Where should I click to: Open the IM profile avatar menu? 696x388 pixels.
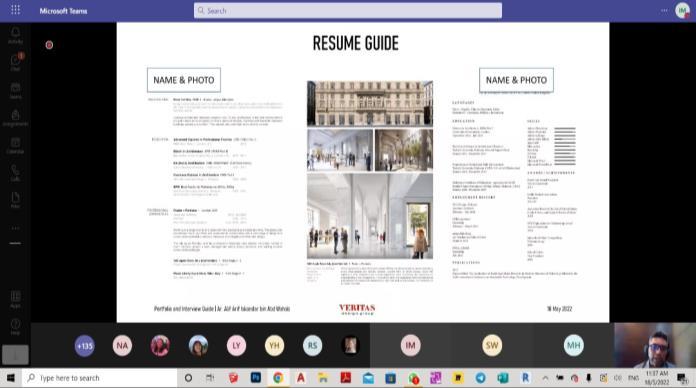click(683, 10)
